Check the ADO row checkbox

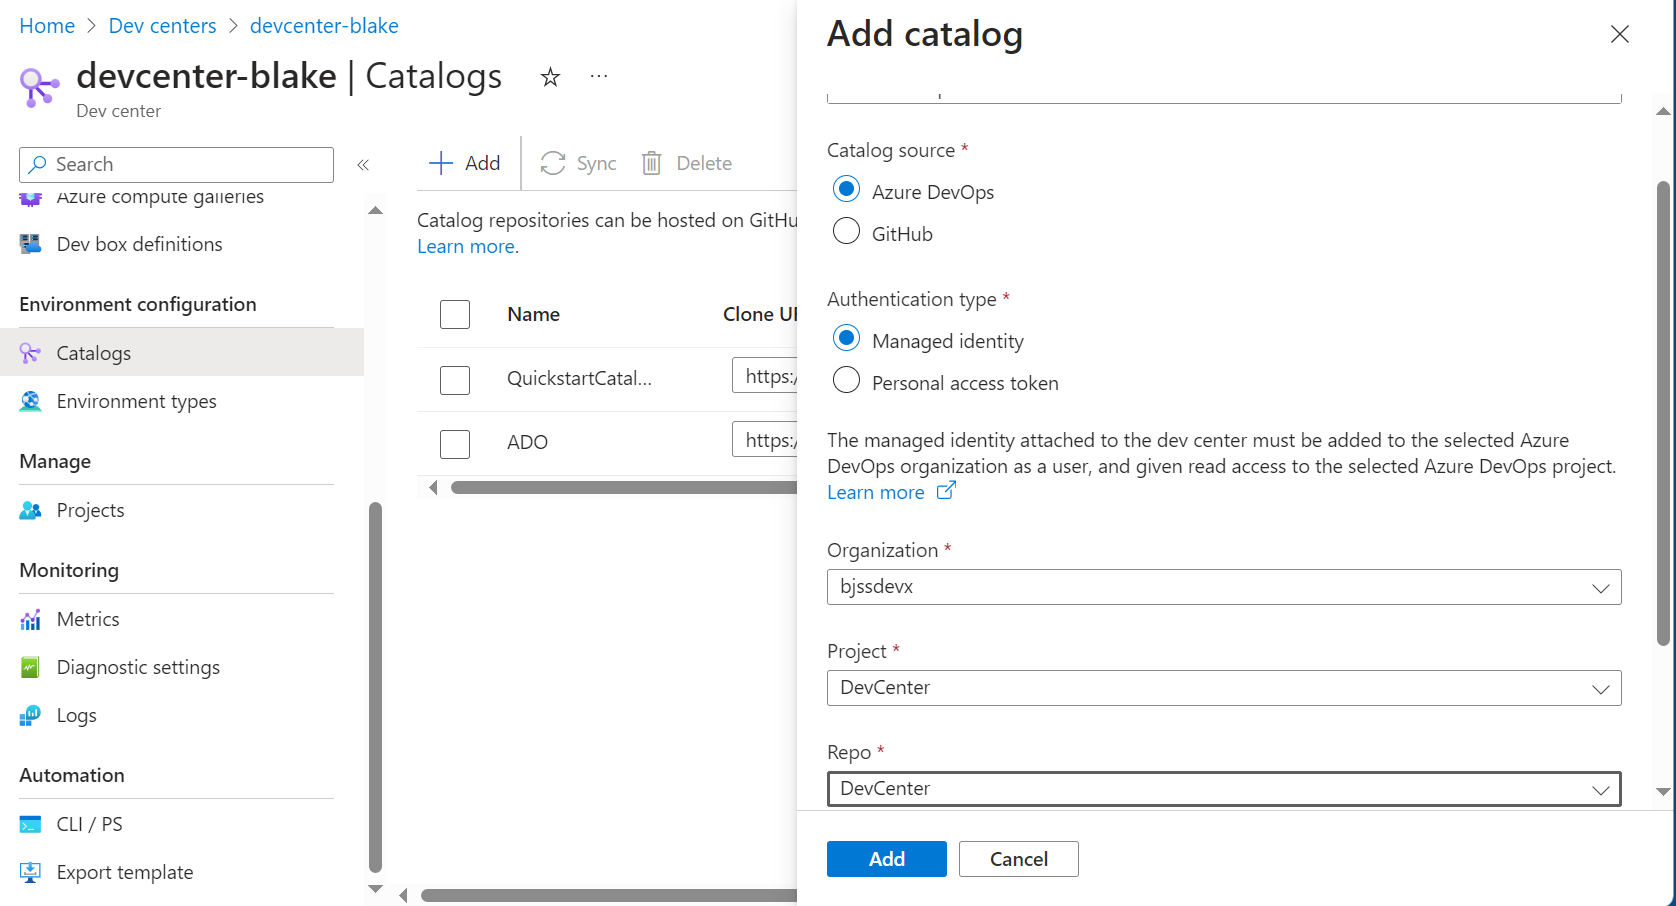455,443
